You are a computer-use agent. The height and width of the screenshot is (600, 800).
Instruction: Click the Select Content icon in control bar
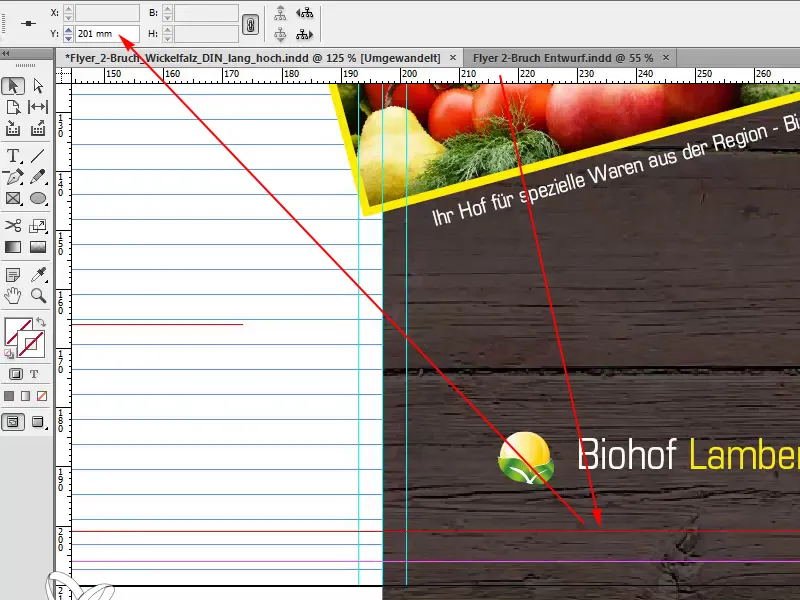[x=280, y=34]
